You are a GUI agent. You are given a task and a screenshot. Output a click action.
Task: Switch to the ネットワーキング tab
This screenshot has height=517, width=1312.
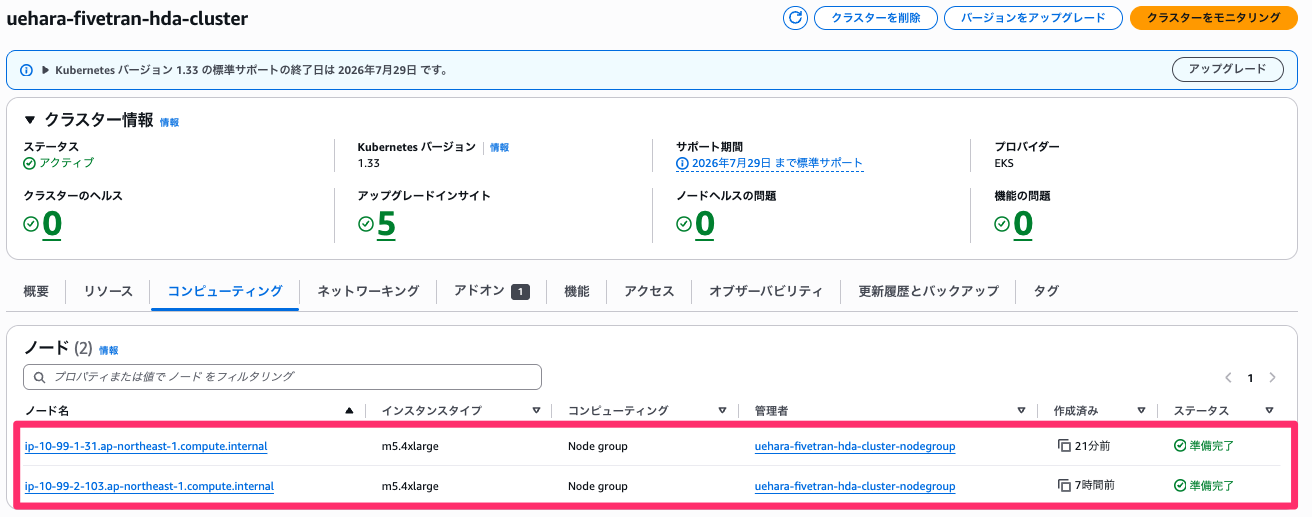[x=368, y=291]
